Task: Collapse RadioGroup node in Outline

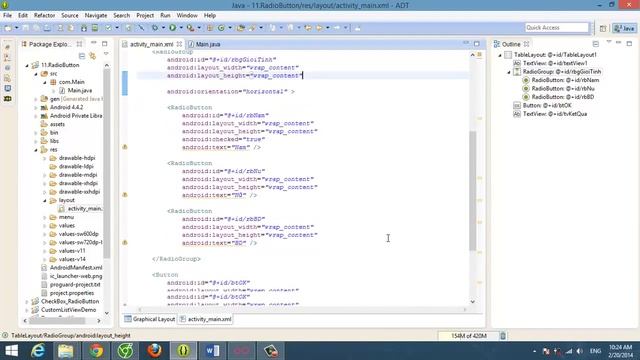Action: click(x=509, y=72)
